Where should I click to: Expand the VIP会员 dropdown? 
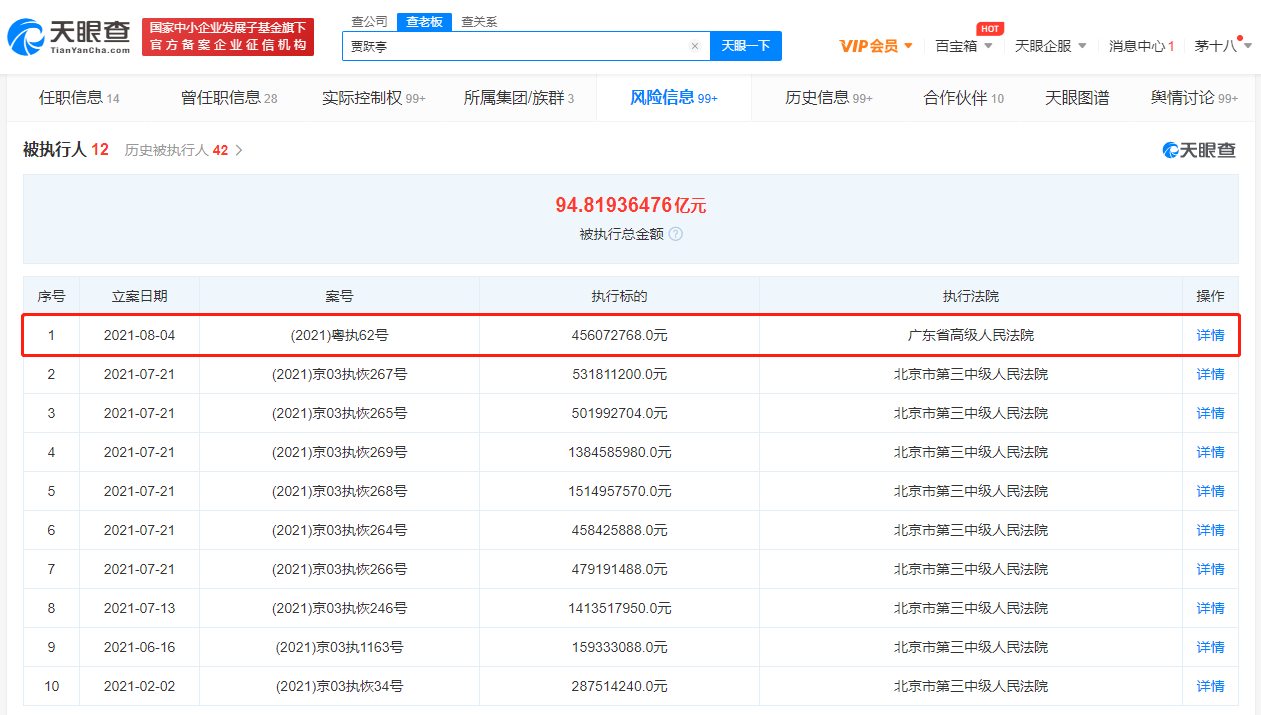click(x=876, y=46)
